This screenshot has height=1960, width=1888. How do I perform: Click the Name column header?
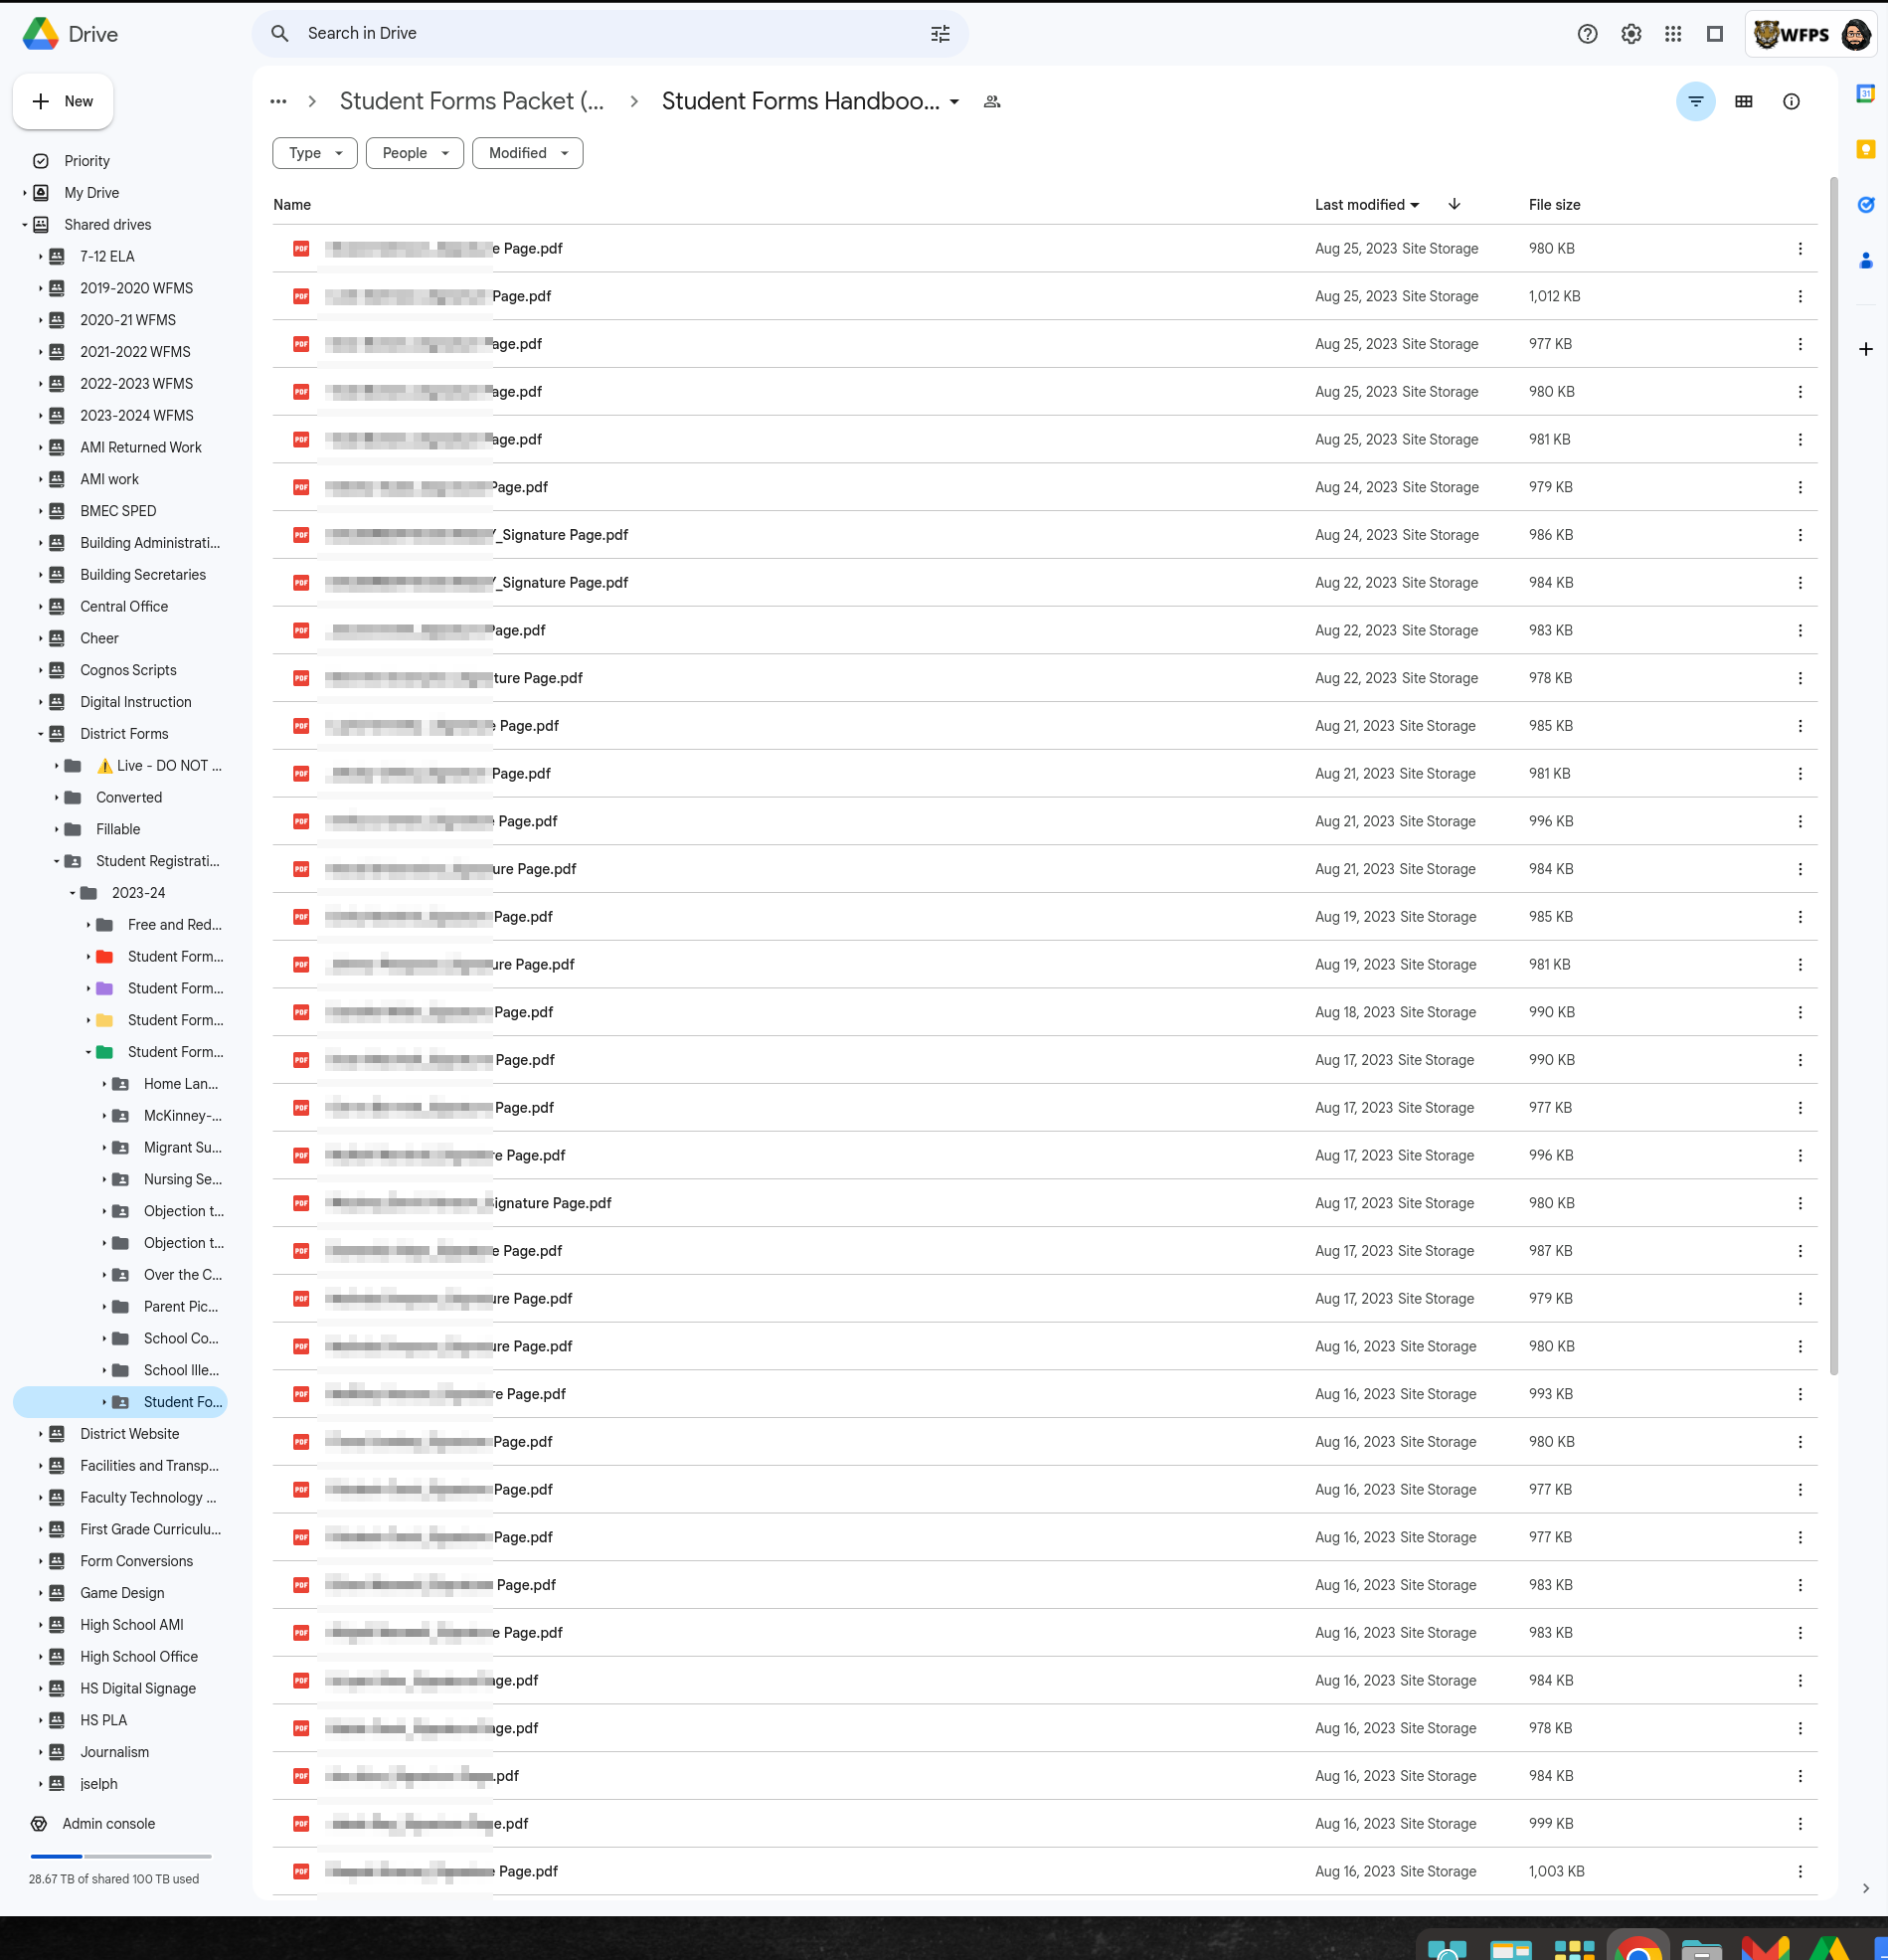[x=292, y=205]
